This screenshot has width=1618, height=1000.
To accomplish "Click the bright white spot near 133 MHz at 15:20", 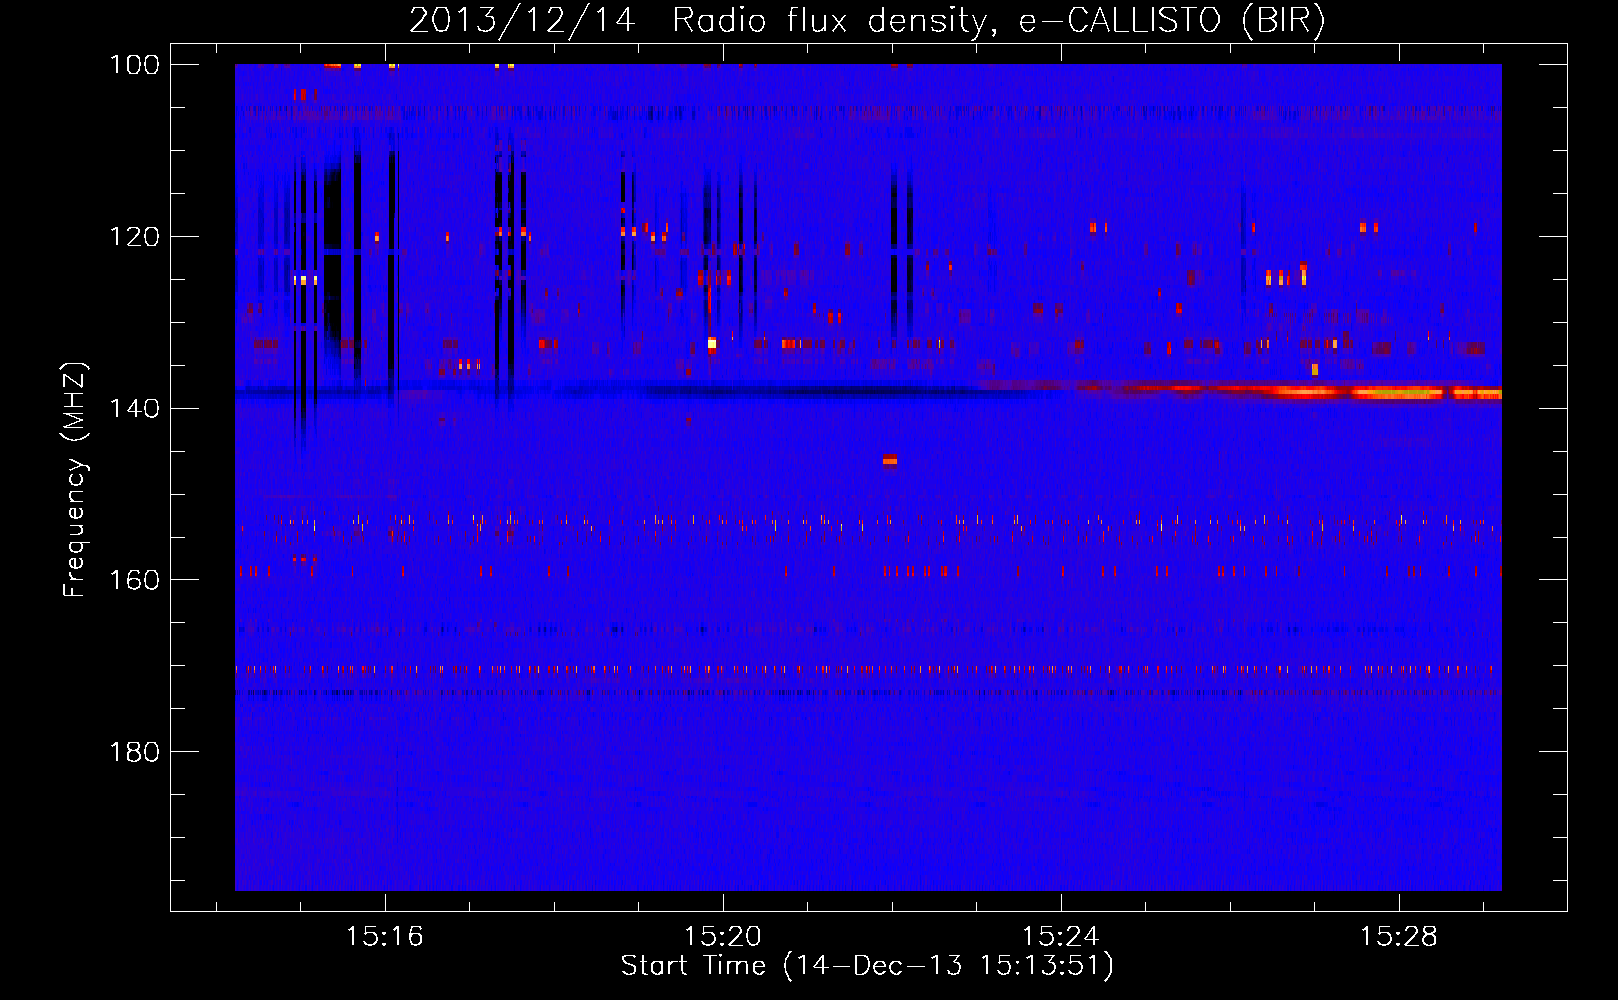I will 712,344.
